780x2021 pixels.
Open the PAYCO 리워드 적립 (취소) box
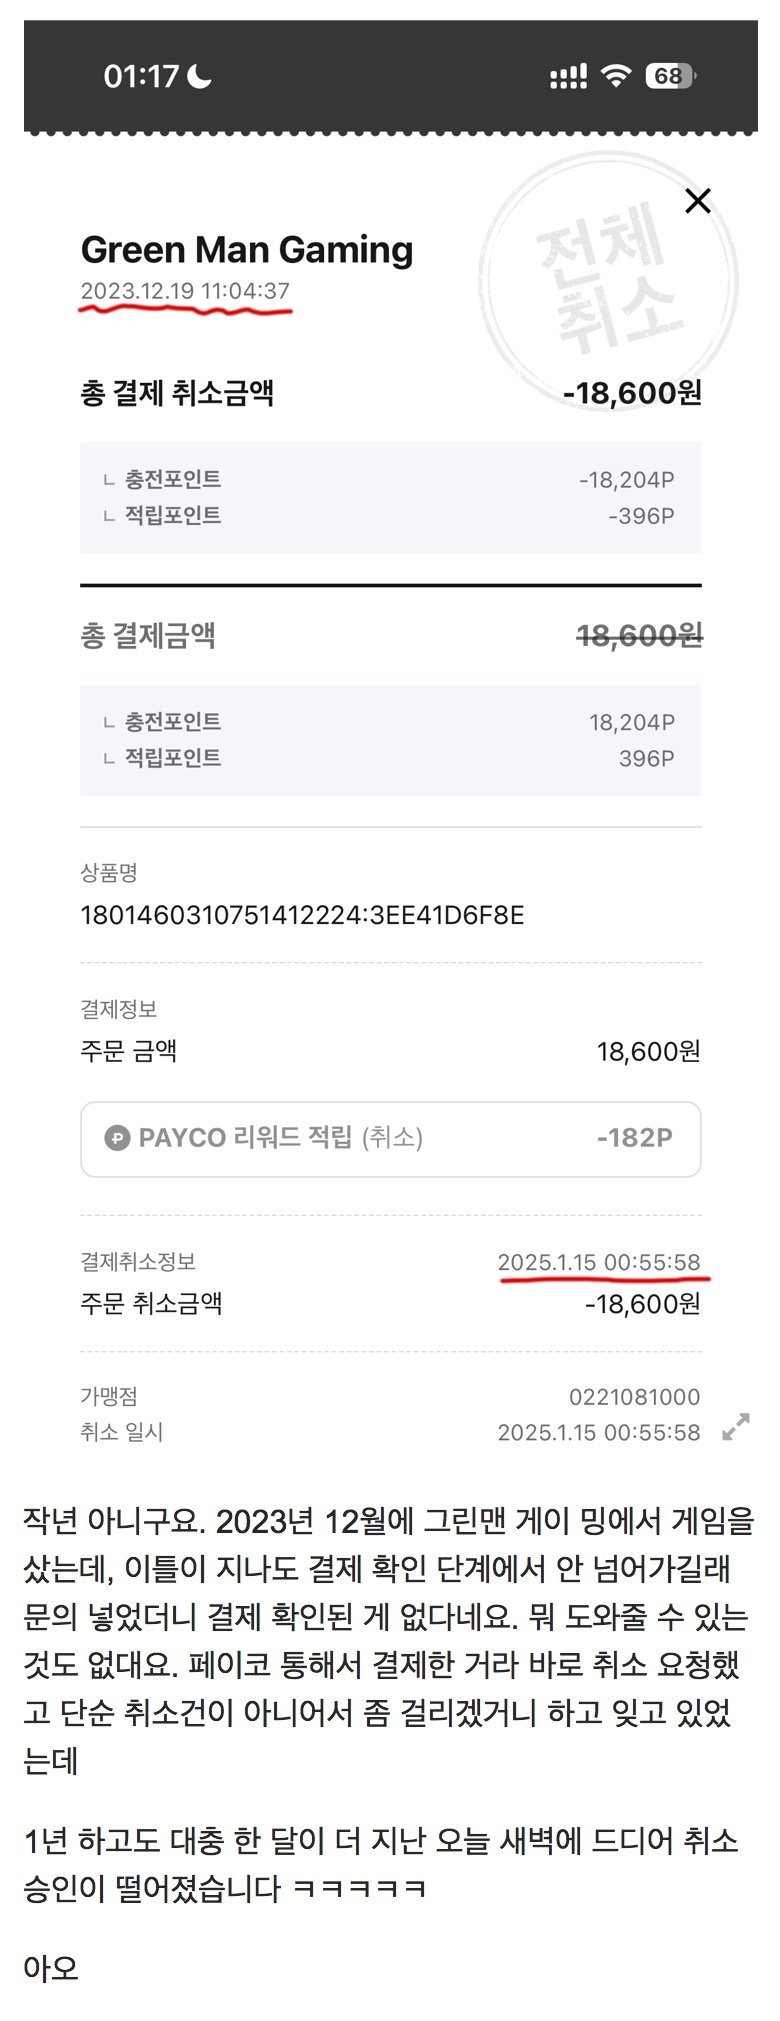click(x=390, y=1139)
